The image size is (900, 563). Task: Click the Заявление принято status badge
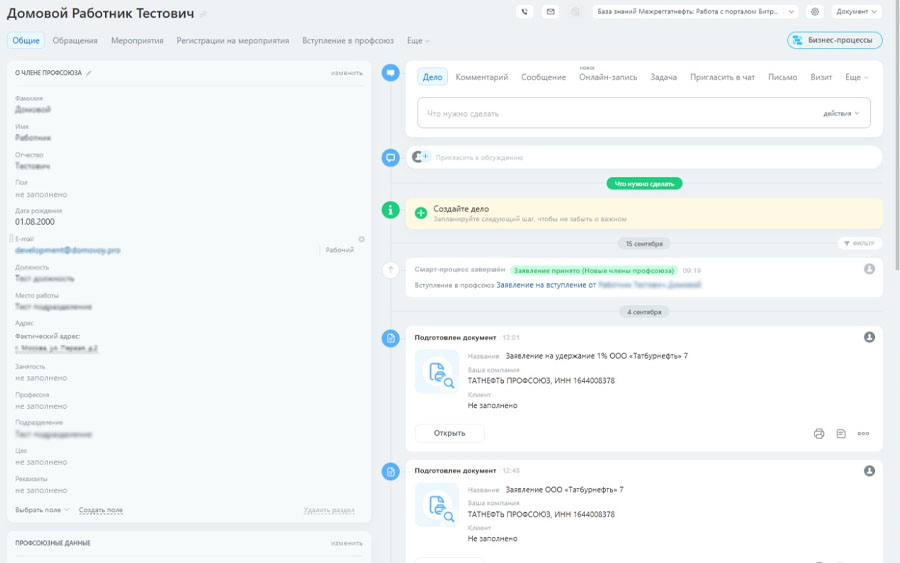tap(593, 270)
